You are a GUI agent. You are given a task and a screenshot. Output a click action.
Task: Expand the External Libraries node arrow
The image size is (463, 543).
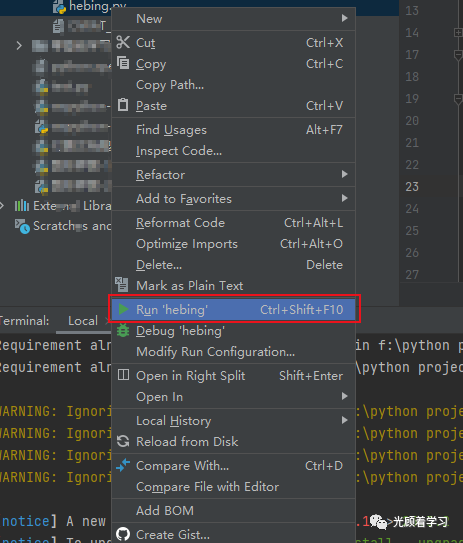point(2,206)
